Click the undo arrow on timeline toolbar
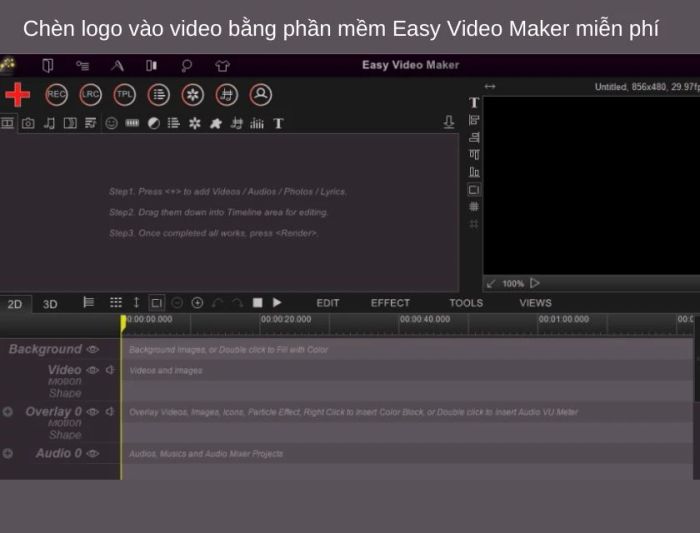Image resolution: width=700 pixels, height=533 pixels. pyautogui.click(x=218, y=303)
